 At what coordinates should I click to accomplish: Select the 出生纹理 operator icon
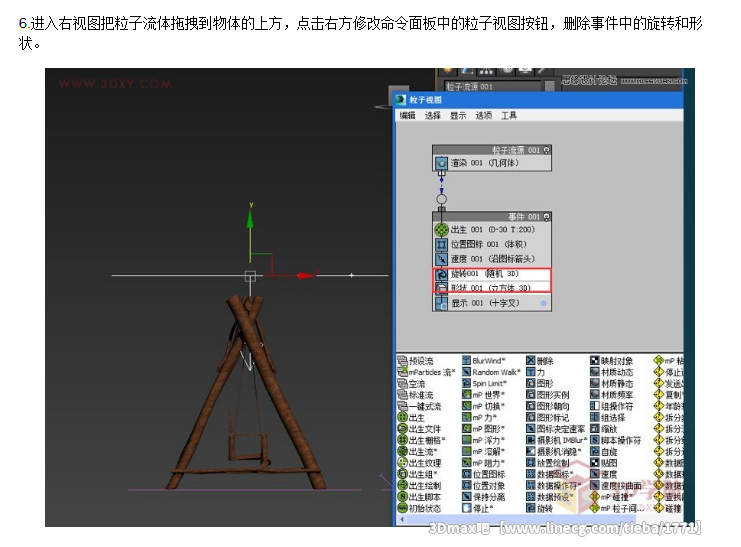(402, 463)
